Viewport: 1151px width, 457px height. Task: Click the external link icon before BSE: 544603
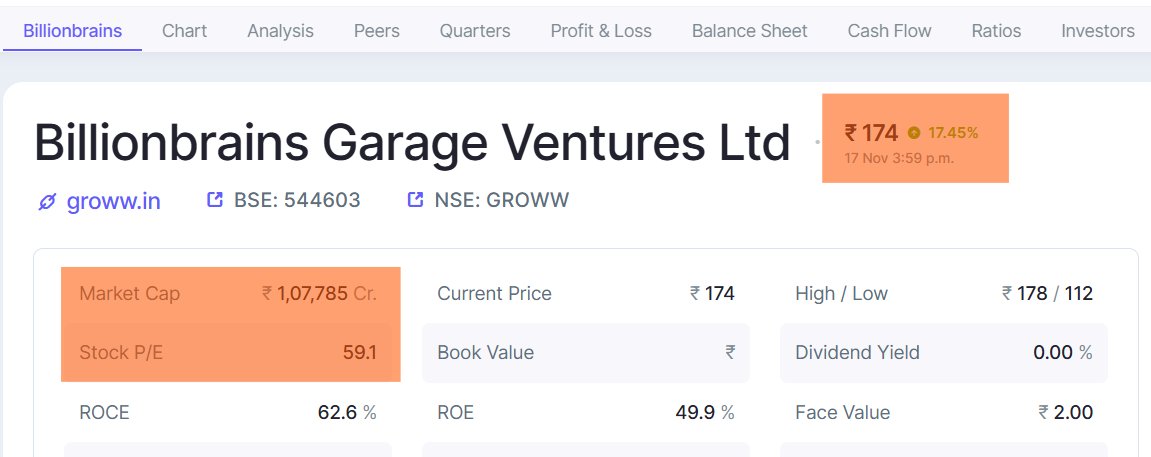coord(215,200)
